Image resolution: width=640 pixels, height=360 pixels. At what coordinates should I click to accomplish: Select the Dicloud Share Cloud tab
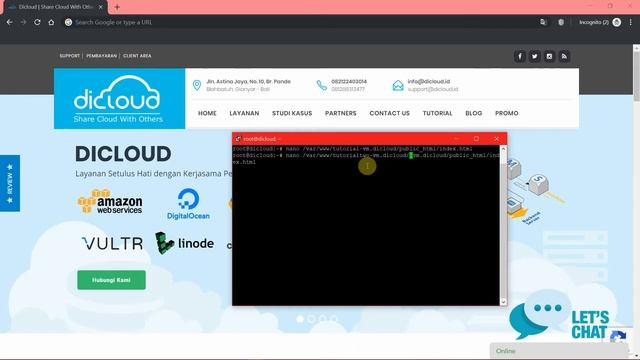click(55, 7)
